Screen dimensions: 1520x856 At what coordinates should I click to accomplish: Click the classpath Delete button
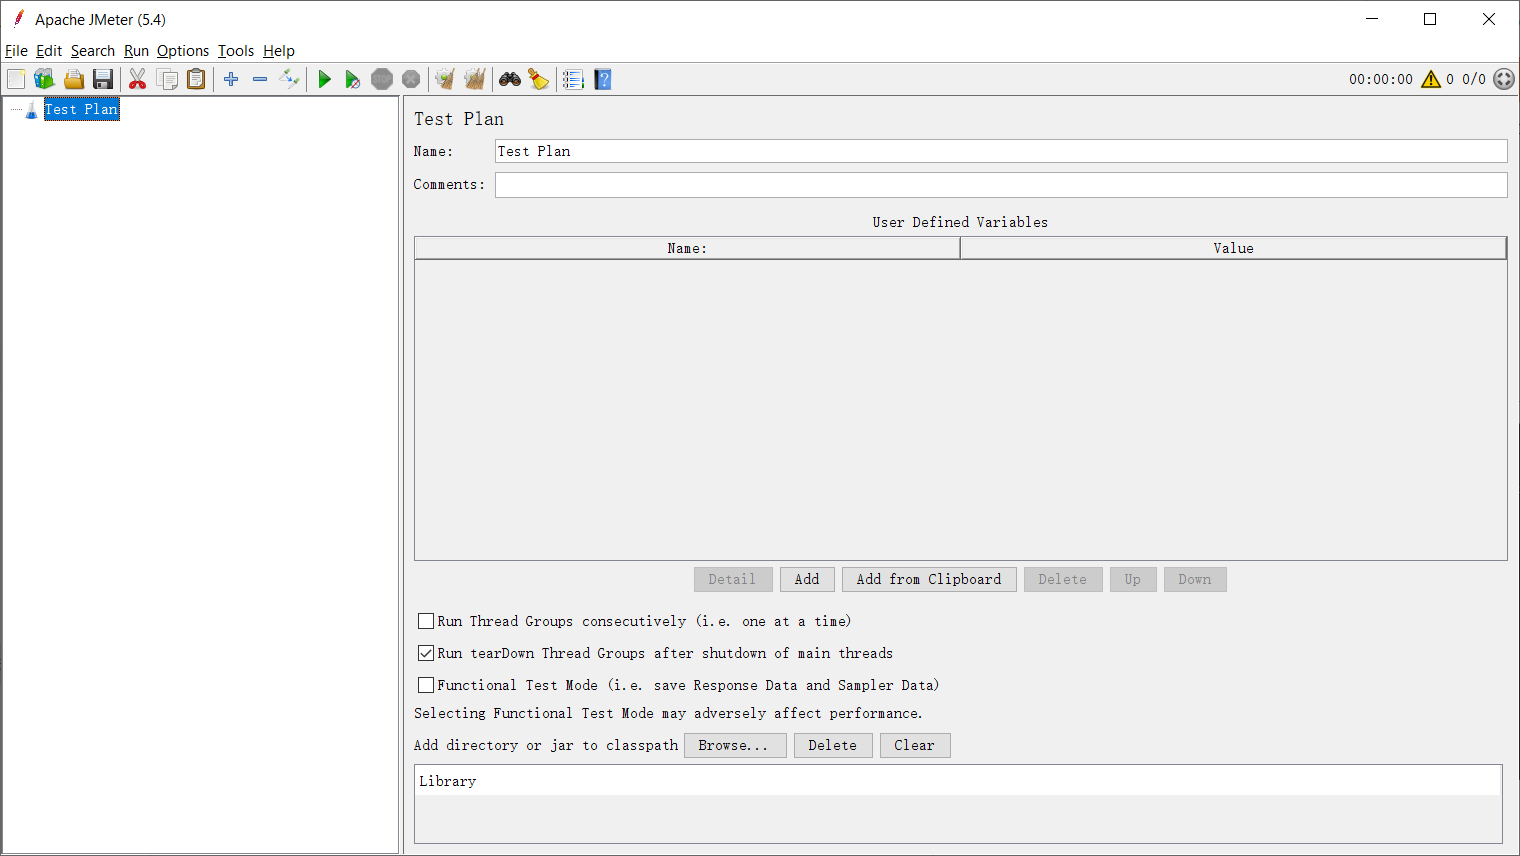[x=833, y=745]
